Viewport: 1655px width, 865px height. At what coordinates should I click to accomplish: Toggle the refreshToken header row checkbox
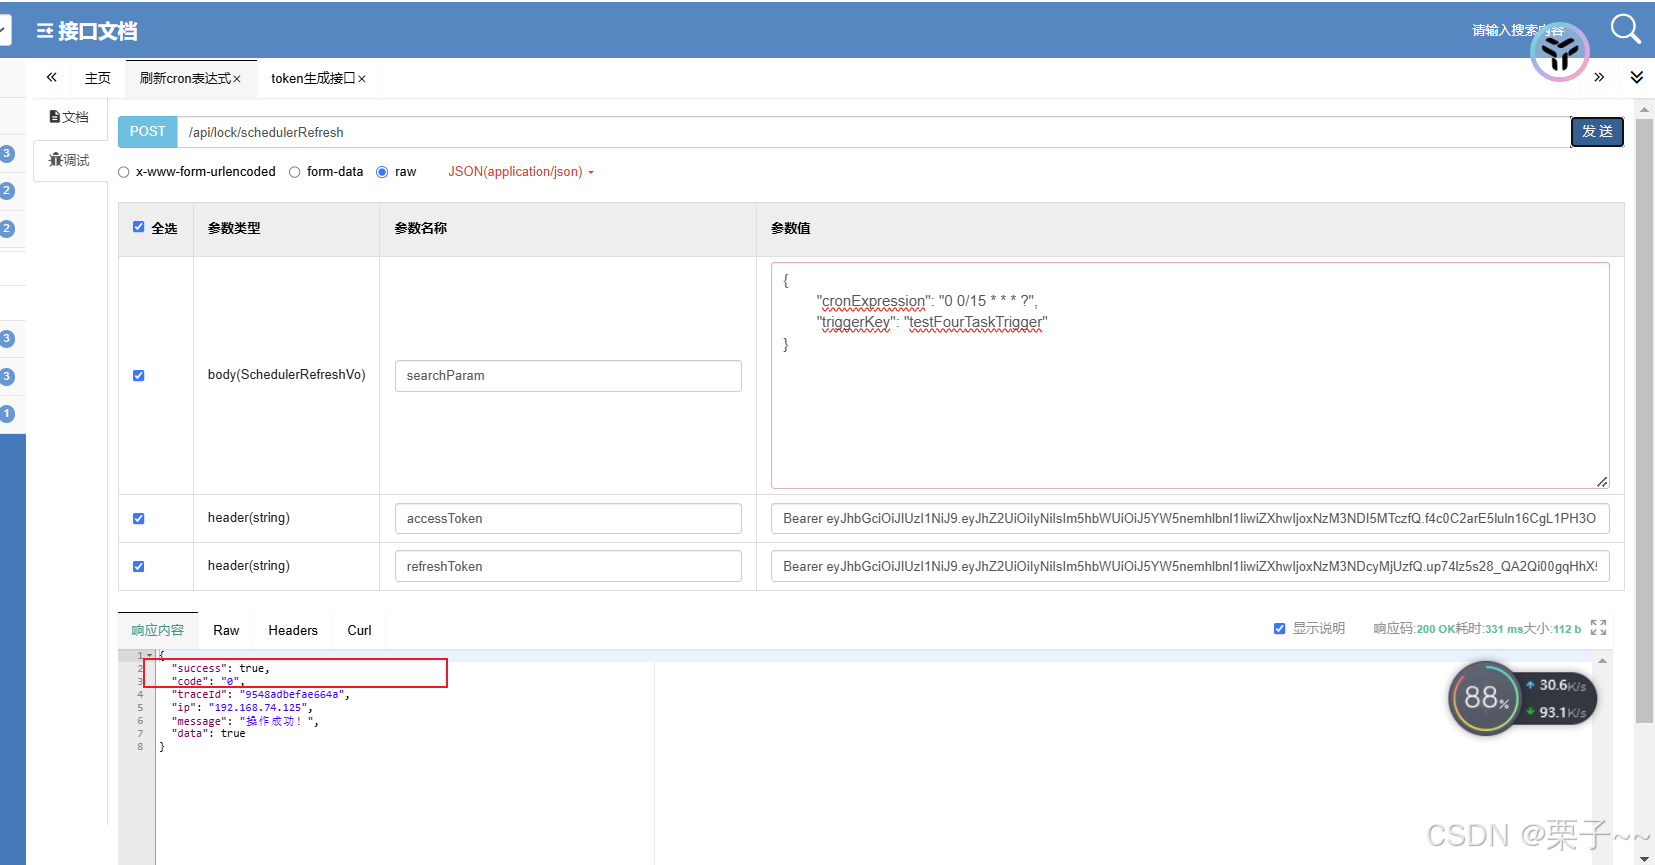tap(139, 567)
